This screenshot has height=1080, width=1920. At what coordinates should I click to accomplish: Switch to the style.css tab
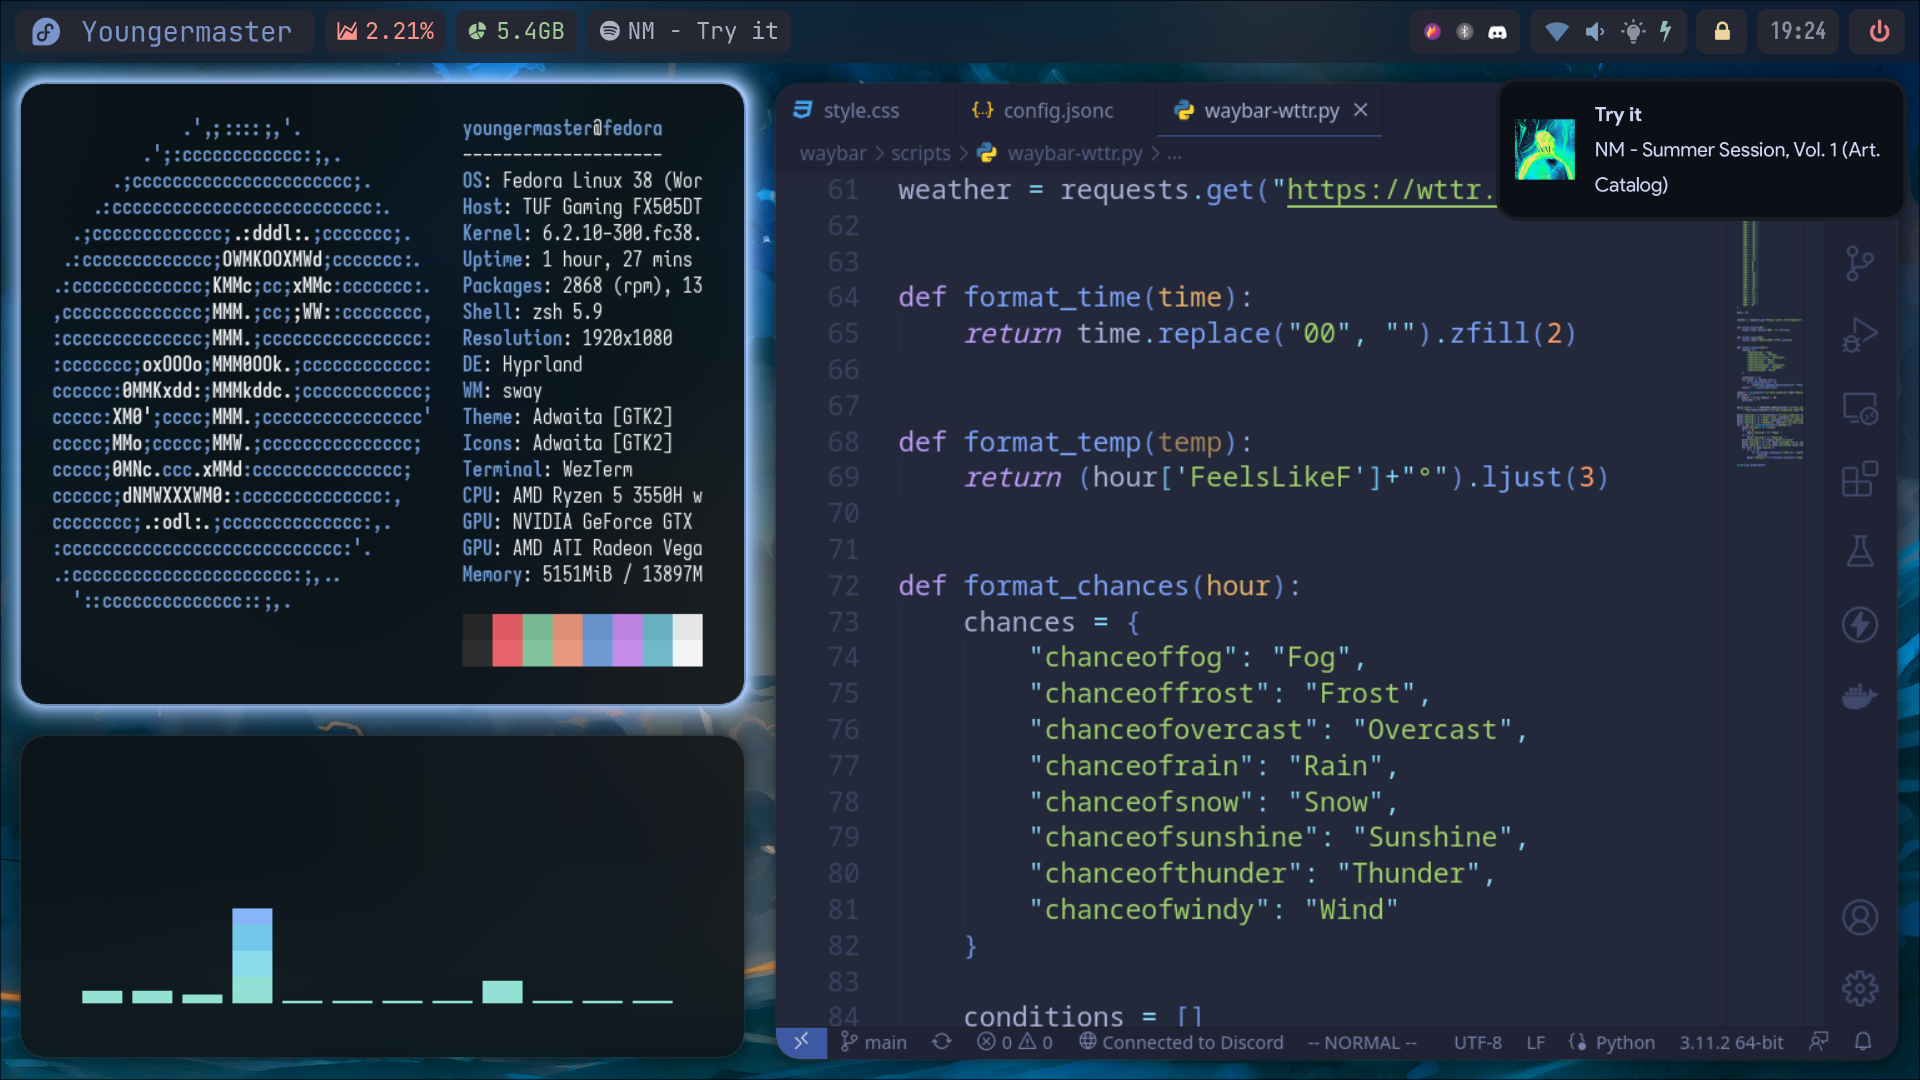(x=859, y=110)
